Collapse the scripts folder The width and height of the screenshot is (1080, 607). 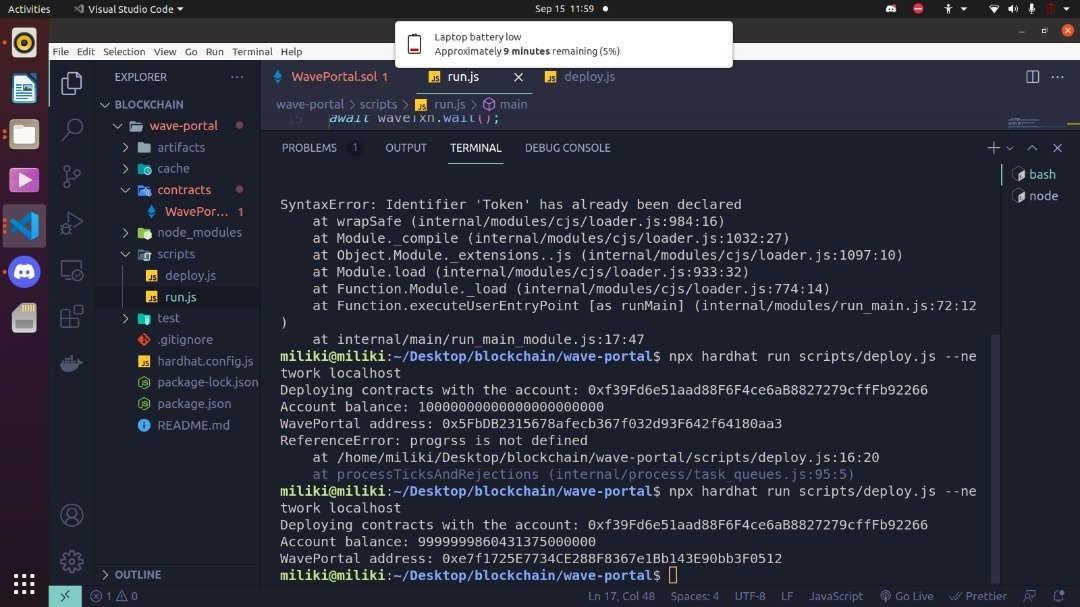point(125,254)
